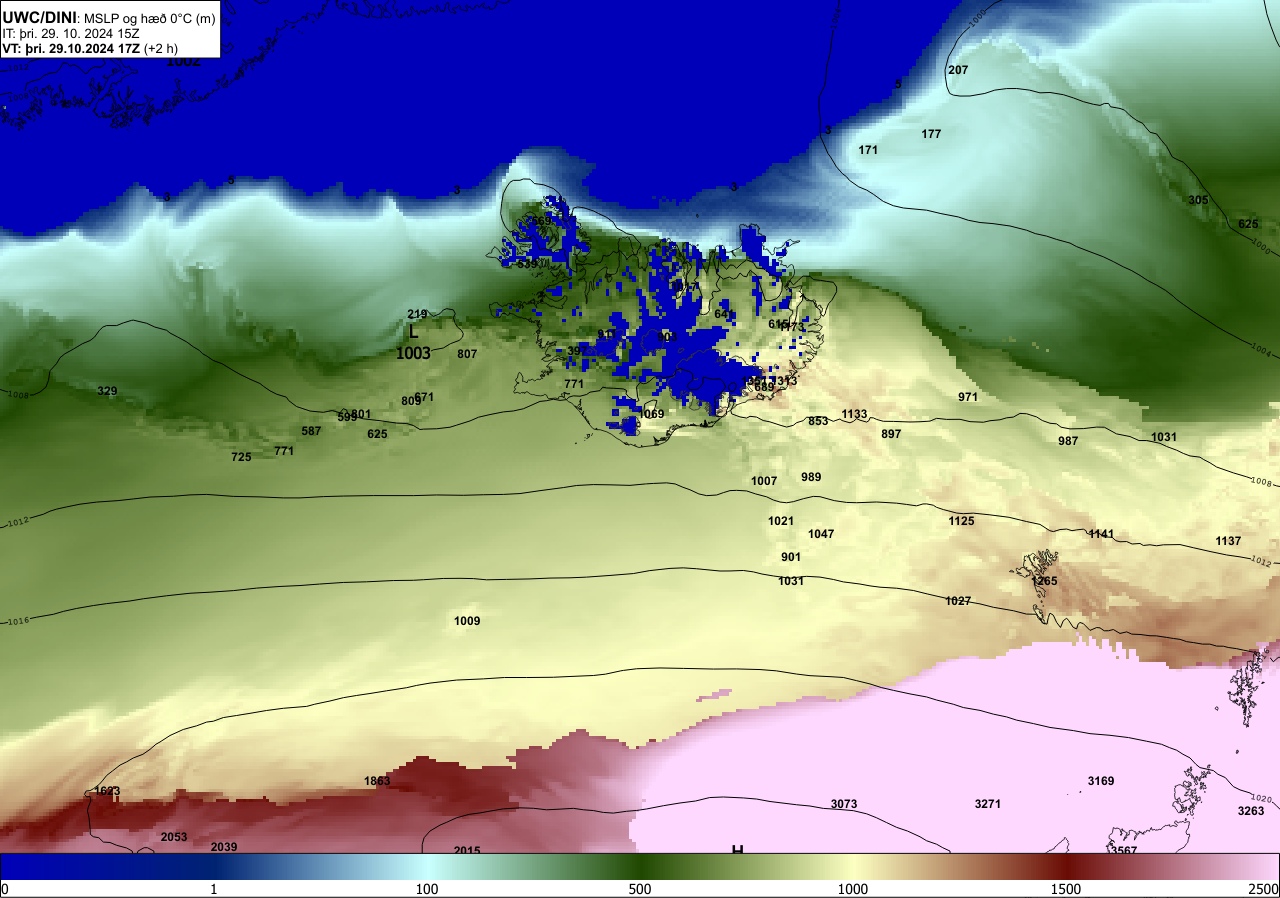The width and height of the screenshot is (1280, 898).
Task: Click the 587 height label
Action: pos(311,431)
